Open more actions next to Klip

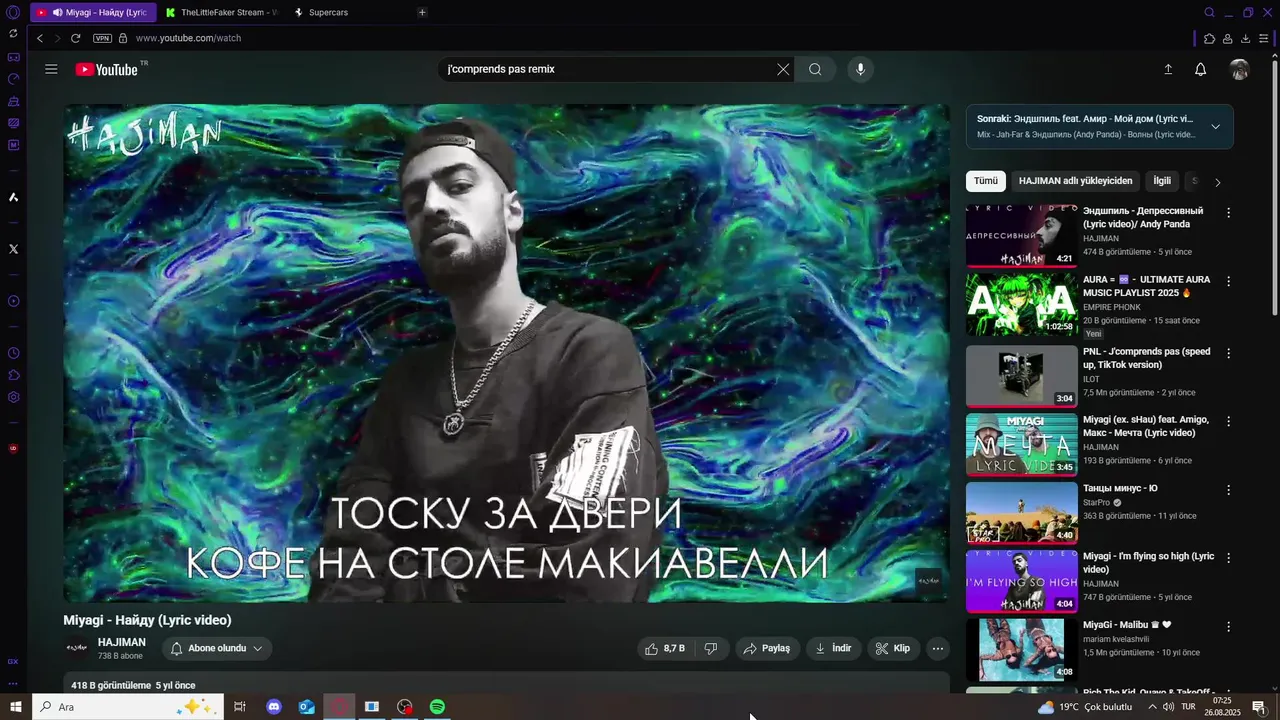click(x=938, y=648)
